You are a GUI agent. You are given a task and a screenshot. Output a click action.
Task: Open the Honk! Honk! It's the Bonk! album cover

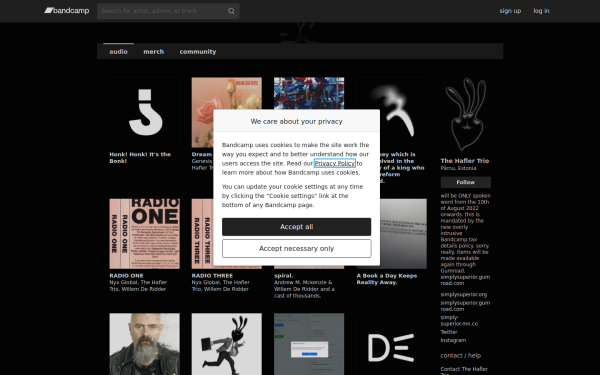coord(144,112)
